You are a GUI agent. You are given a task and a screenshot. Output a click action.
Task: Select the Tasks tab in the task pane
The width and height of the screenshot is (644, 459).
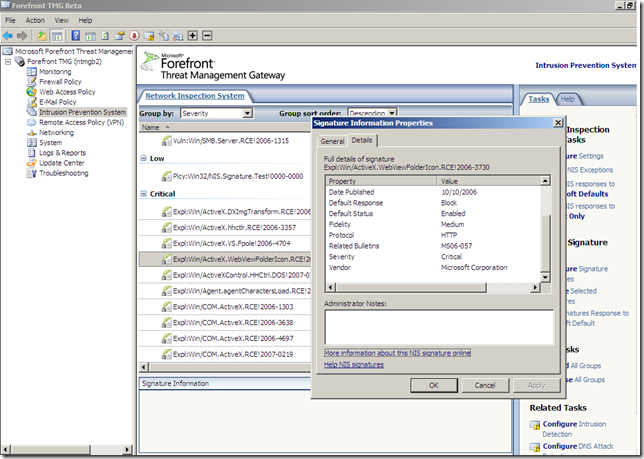pos(538,99)
